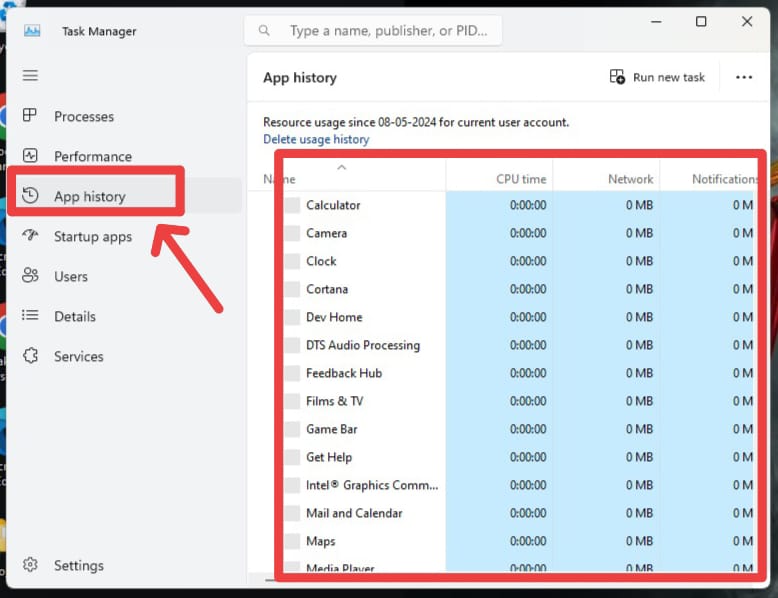Click the Maps app icon
Image resolution: width=778 pixels, height=598 pixels.
point(292,541)
